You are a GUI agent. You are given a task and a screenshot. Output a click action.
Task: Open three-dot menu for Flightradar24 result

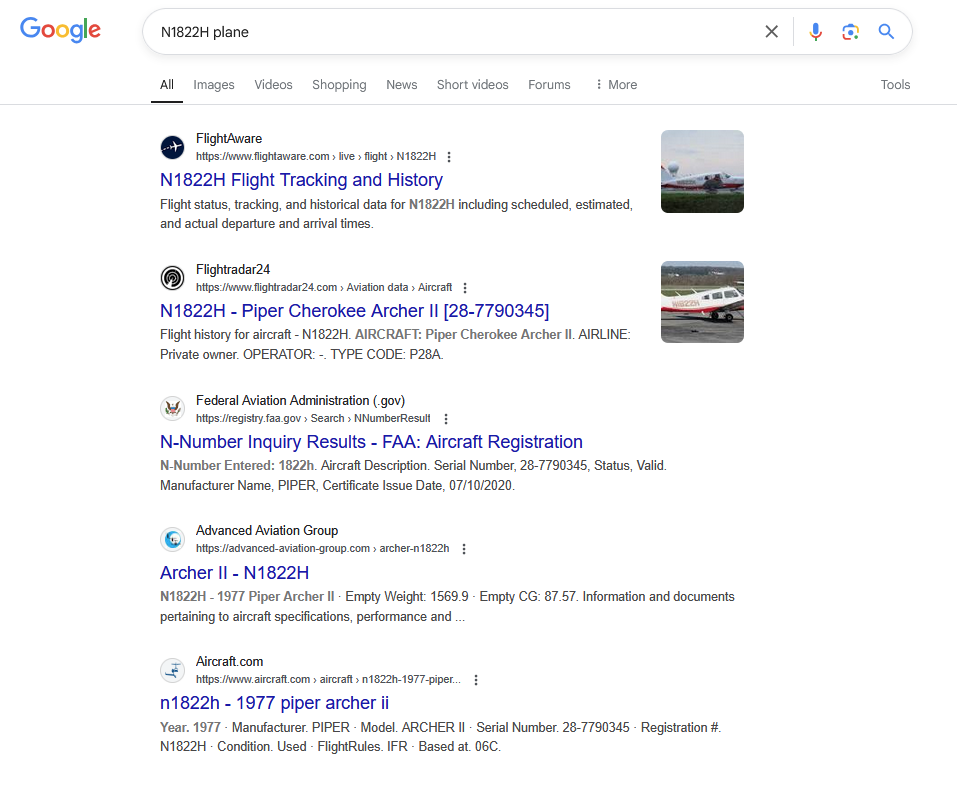465,287
